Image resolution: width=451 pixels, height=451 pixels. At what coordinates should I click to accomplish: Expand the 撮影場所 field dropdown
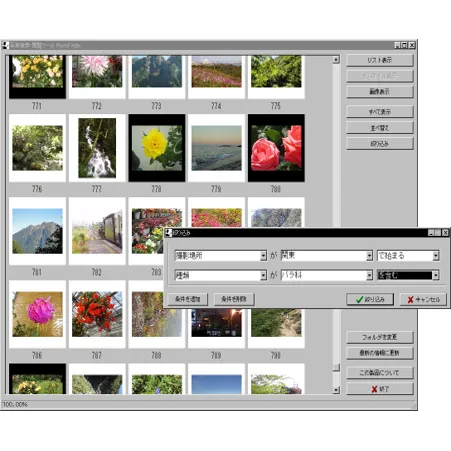pos(263,256)
